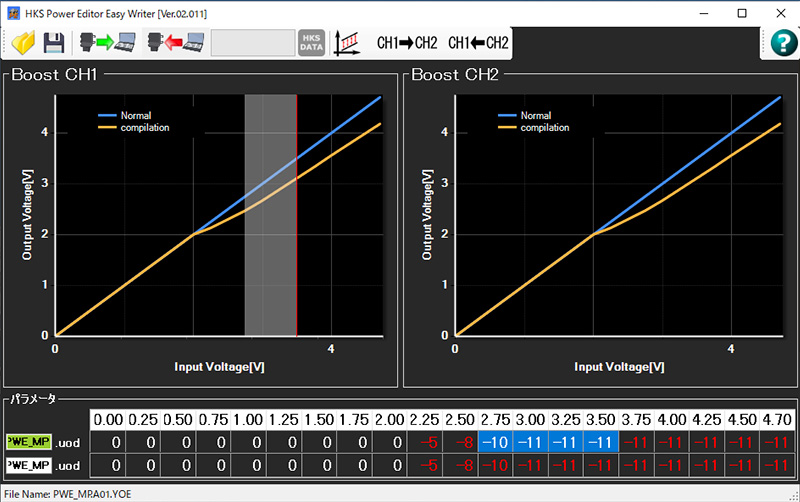800x502 pixels.
Task: Copy CH2 settings to CH1
Action: [x=478, y=43]
